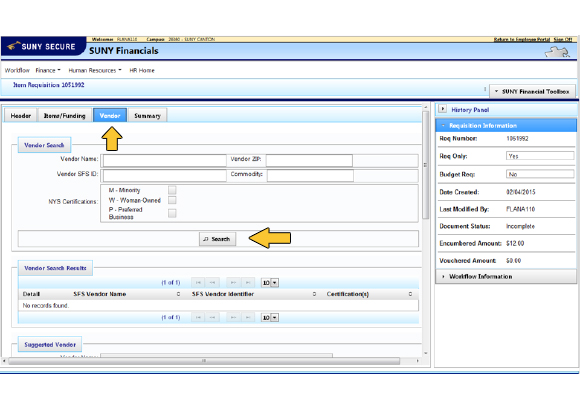Click next page icon in bottom paginator

click(233, 317)
